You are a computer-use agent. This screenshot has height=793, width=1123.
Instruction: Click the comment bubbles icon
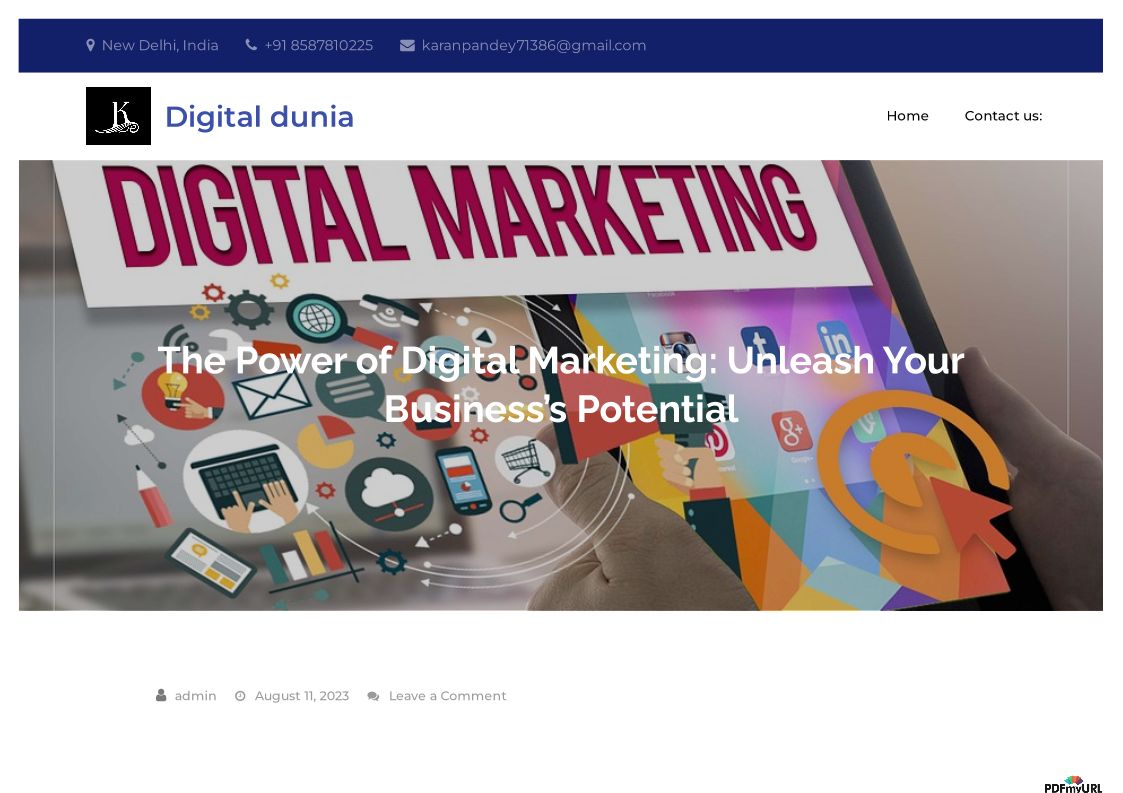(373, 696)
